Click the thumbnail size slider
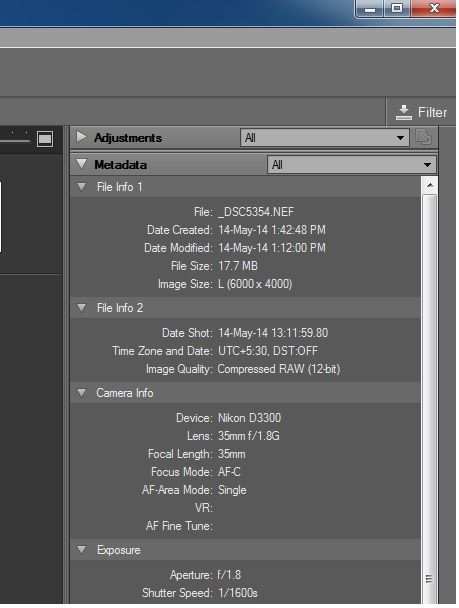This screenshot has width=459, height=608. pyautogui.click(x=15, y=140)
